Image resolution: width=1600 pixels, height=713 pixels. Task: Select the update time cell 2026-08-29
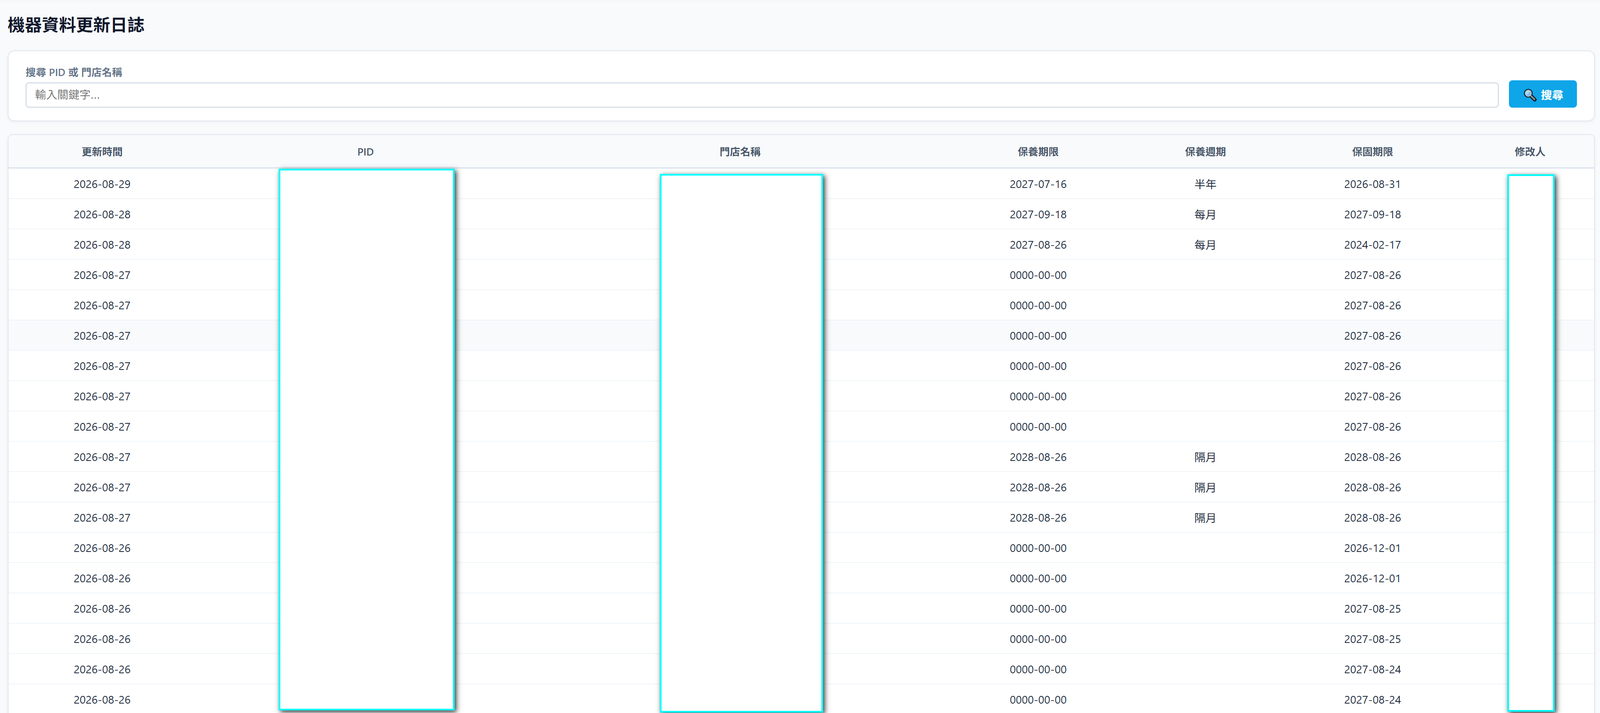pos(102,184)
